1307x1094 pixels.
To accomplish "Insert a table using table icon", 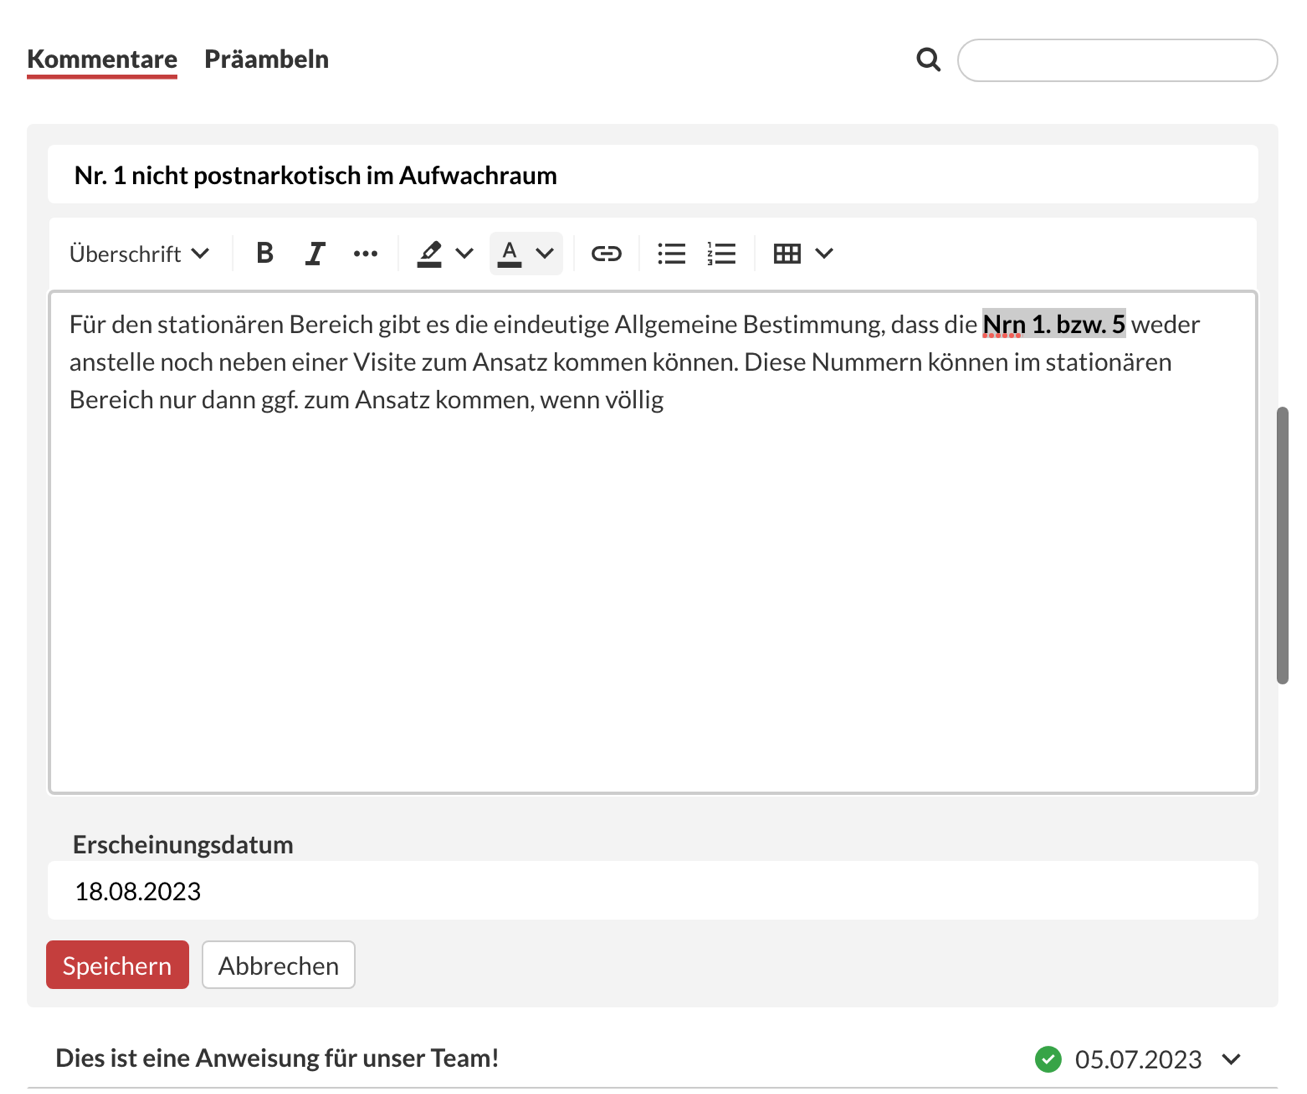I will [x=787, y=253].
